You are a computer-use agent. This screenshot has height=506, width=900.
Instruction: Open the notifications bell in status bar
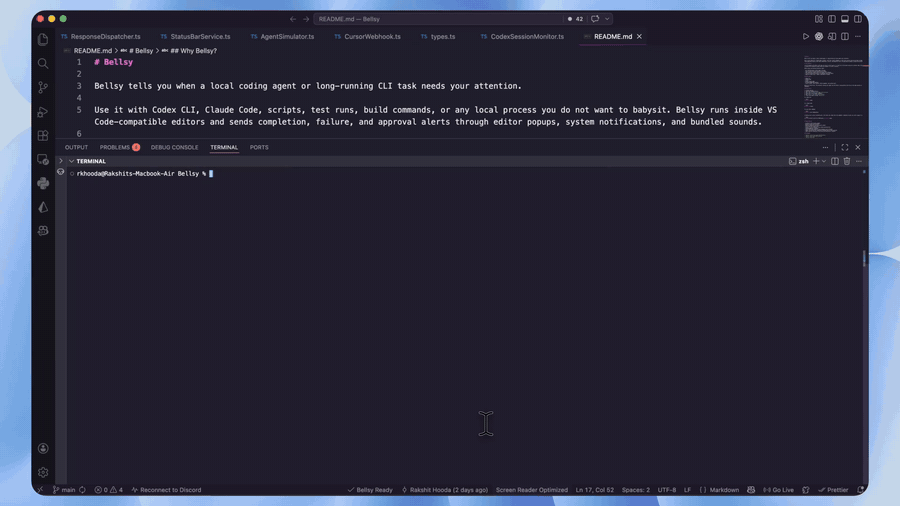click(860, 490)
